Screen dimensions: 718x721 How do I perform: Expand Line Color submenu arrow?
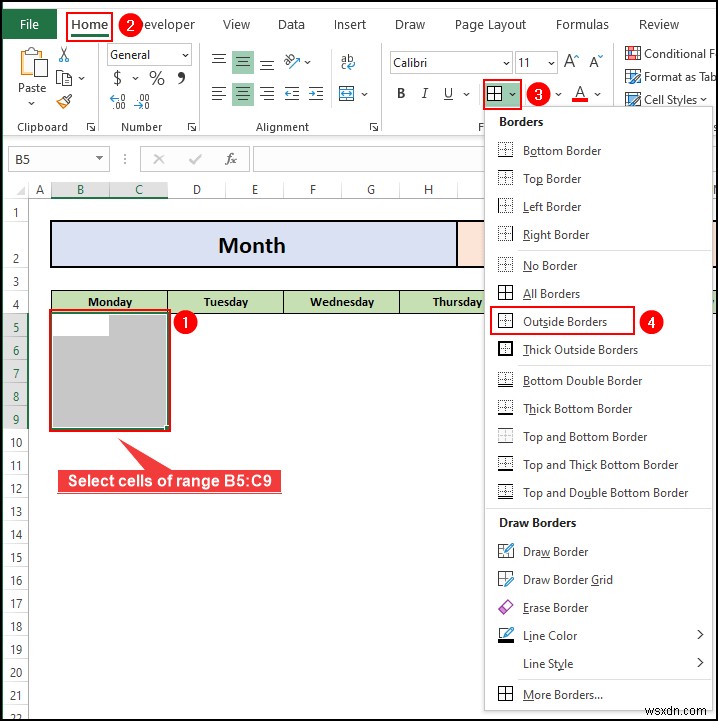click(700, 635)
